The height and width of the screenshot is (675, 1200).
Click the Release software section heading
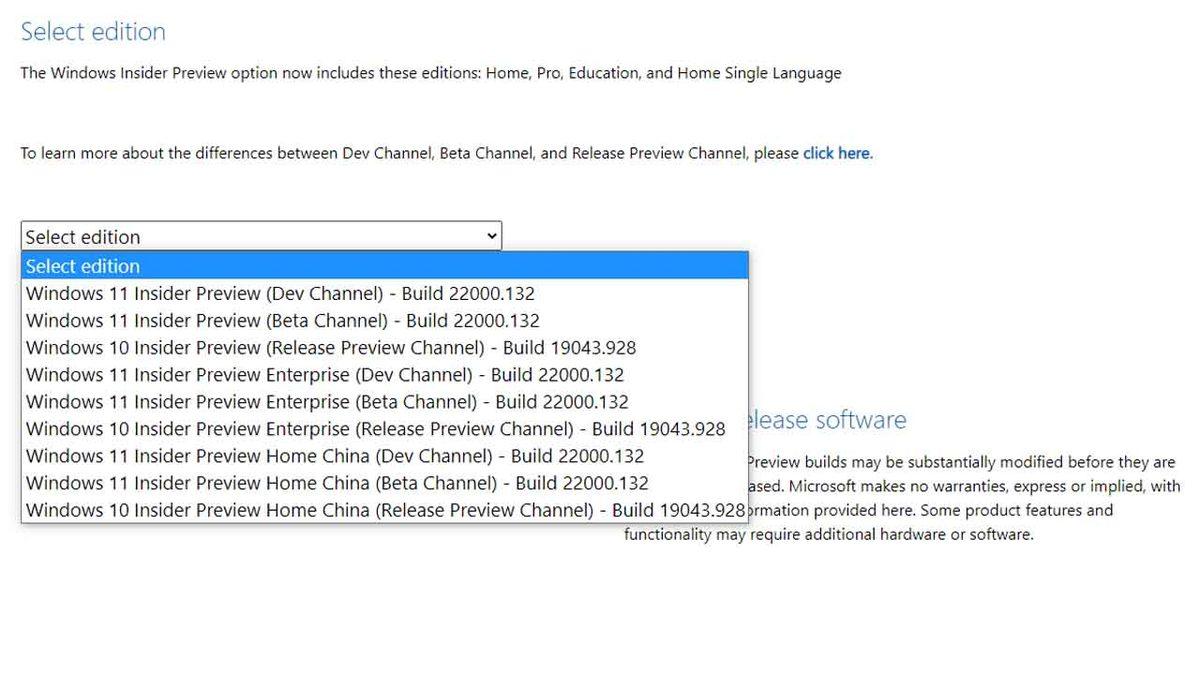(x=845, y=420)
